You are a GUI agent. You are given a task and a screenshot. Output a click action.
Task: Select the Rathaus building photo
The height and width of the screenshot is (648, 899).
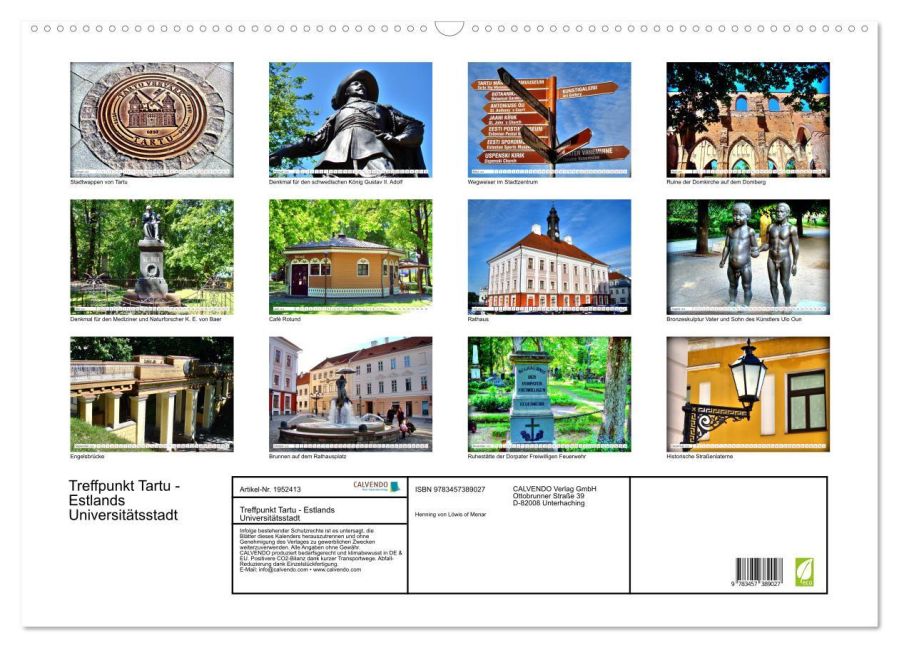pyautogui.click(x=549, y=257)
